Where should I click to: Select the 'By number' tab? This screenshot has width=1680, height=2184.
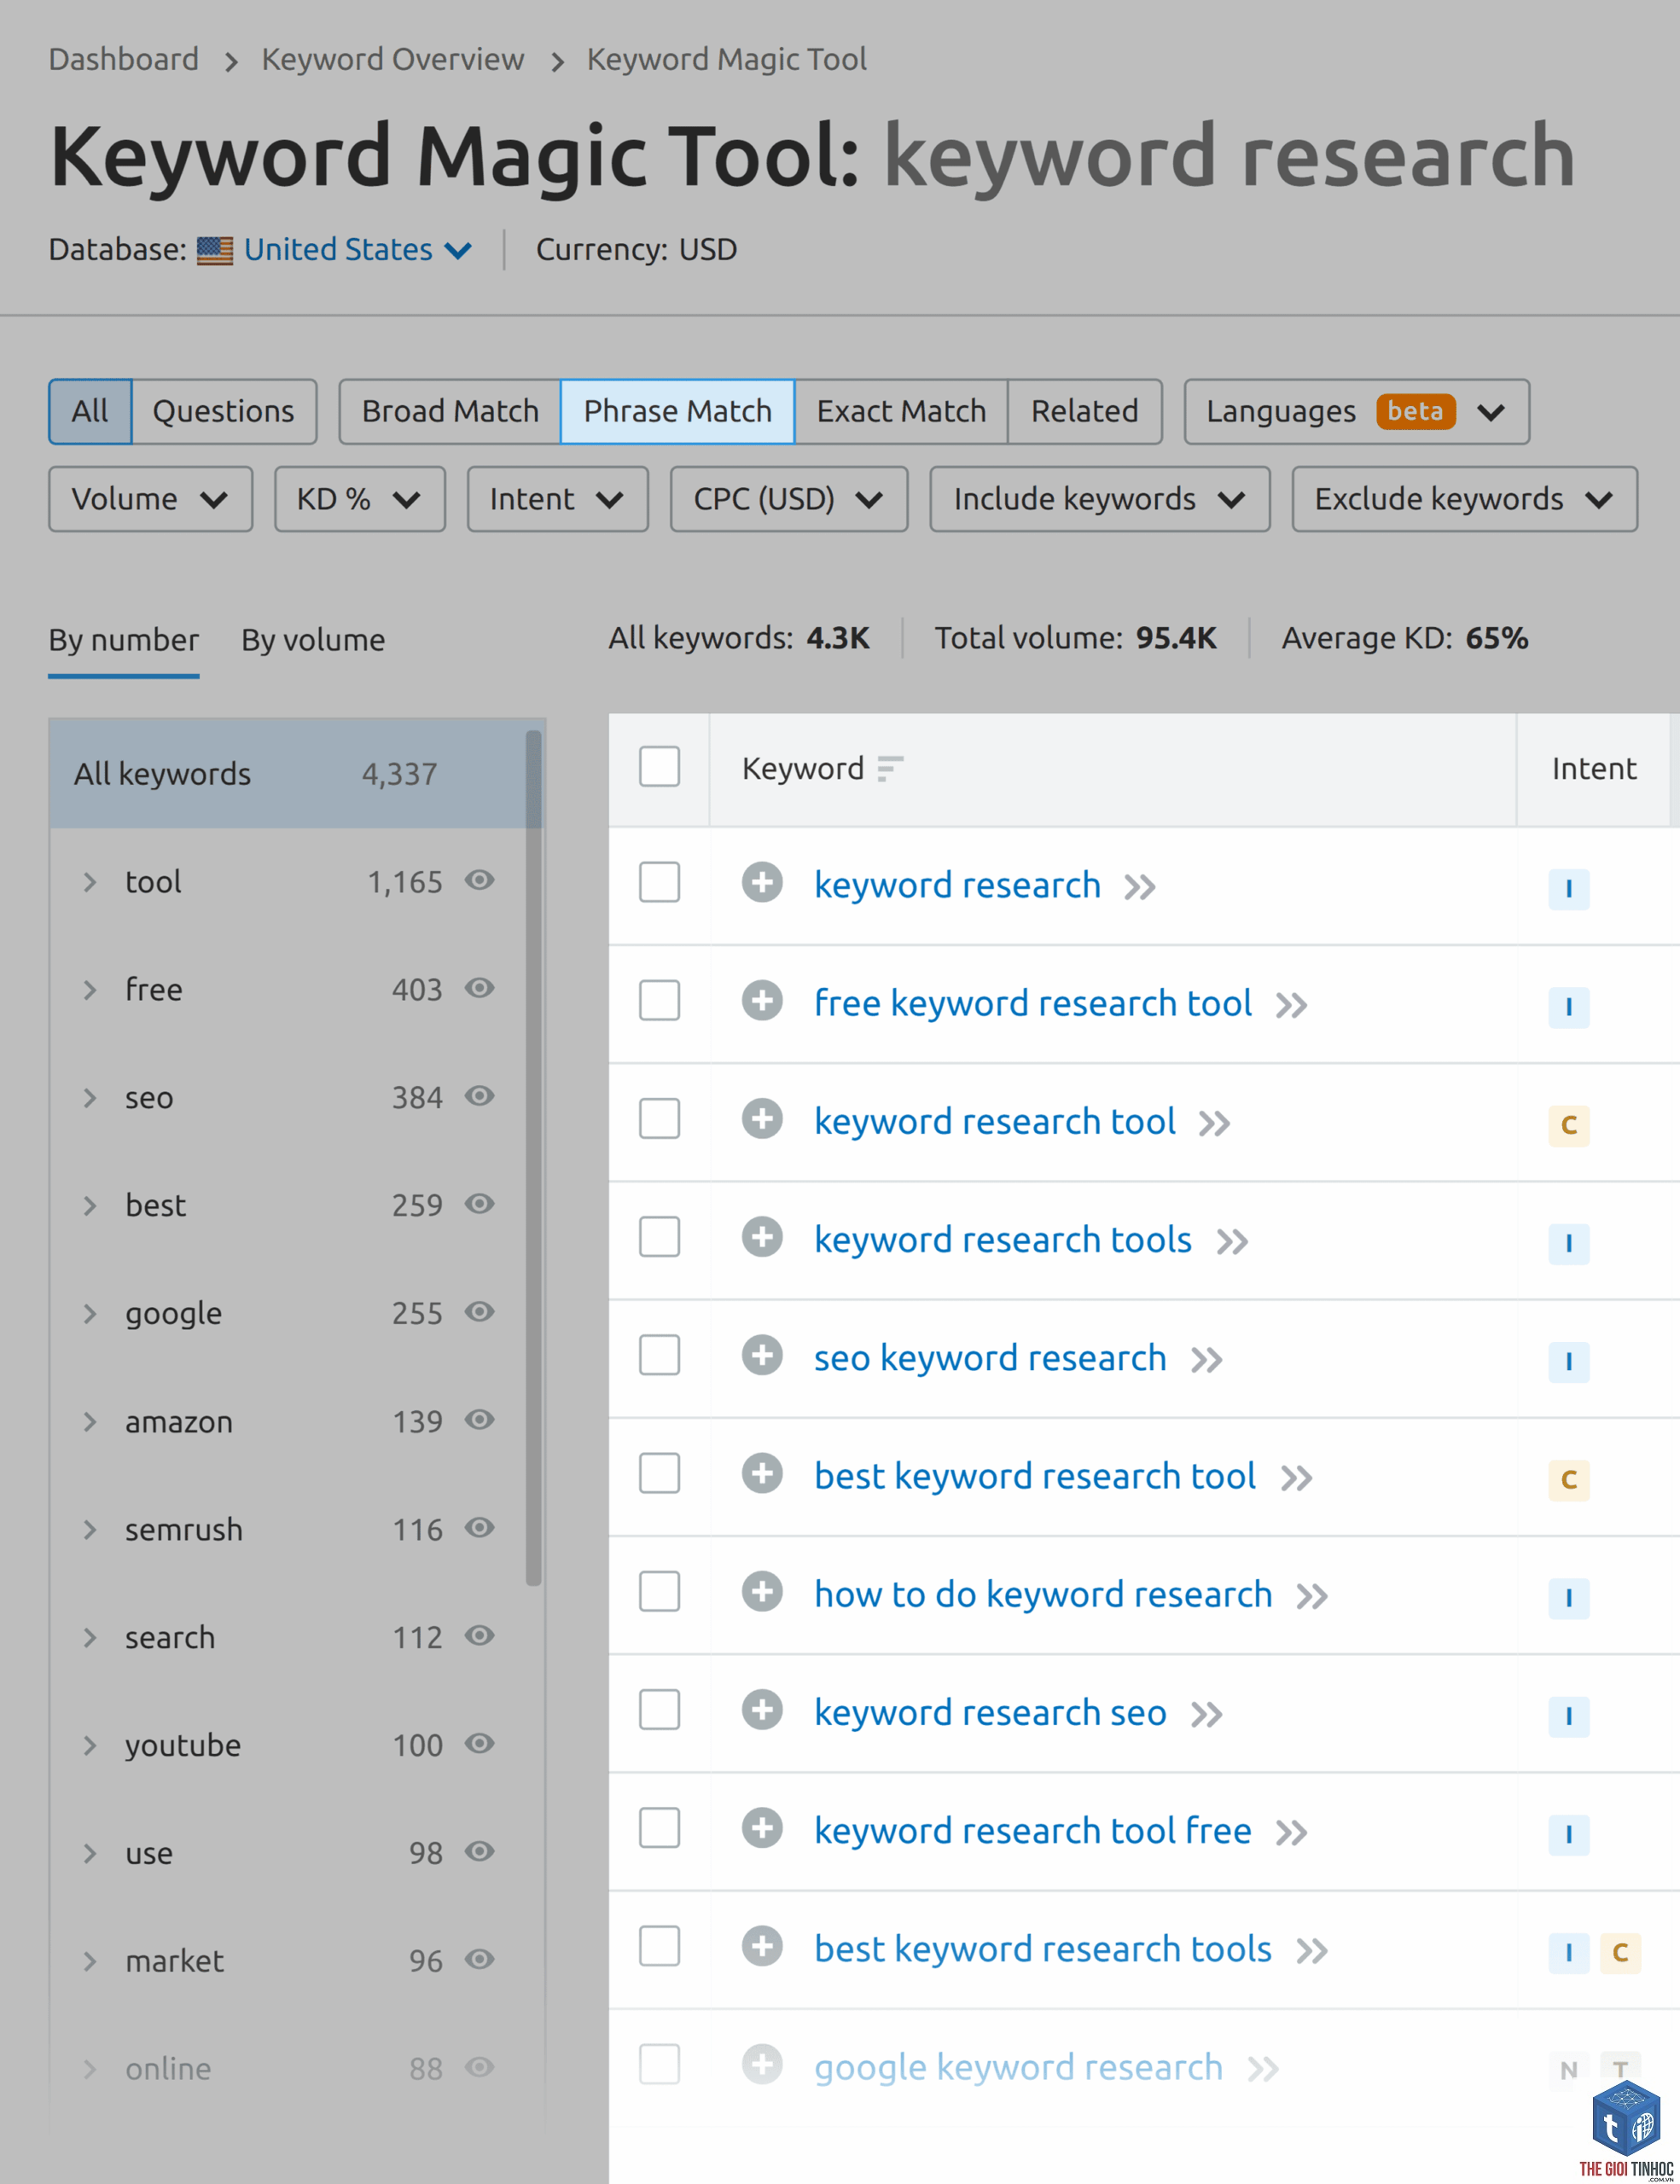pos(124,640)
